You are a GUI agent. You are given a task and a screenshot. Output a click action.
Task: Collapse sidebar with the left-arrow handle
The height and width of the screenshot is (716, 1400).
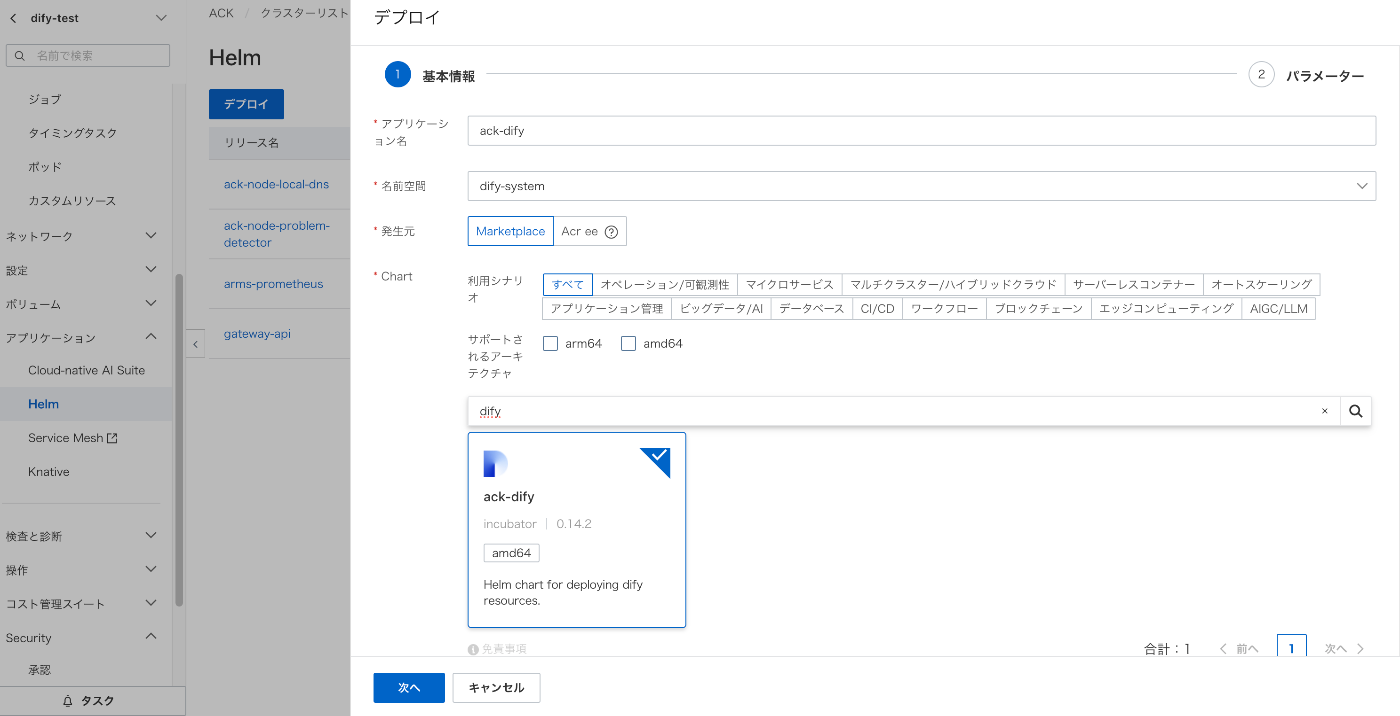pos(196,343)
